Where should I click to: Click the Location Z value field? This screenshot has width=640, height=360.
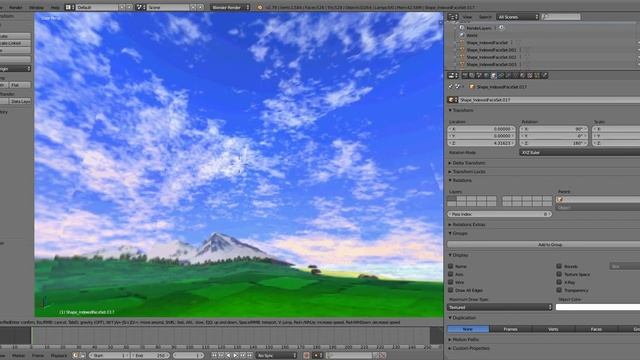tap(482, 143)
